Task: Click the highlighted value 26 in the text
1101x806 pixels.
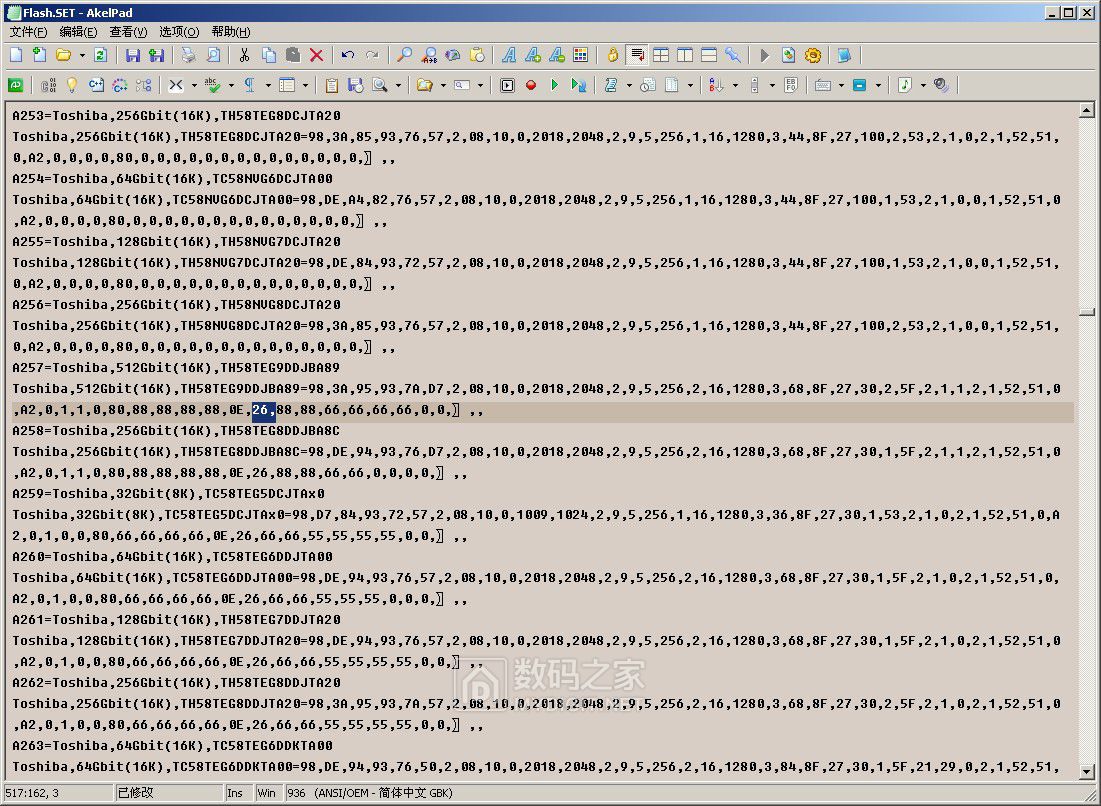Action: [263, 410]
